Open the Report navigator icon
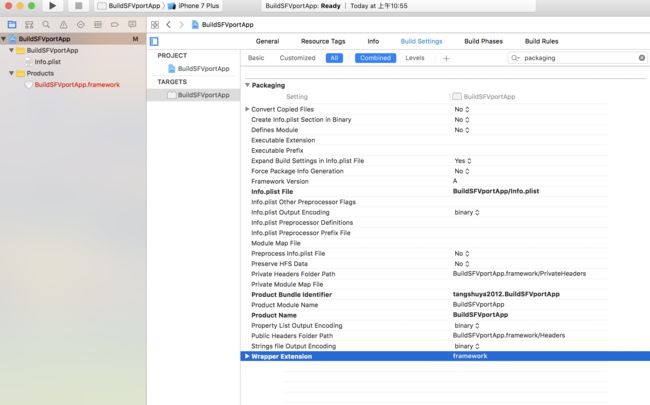Screen dimensions: 650x405 tap(132, 24)
